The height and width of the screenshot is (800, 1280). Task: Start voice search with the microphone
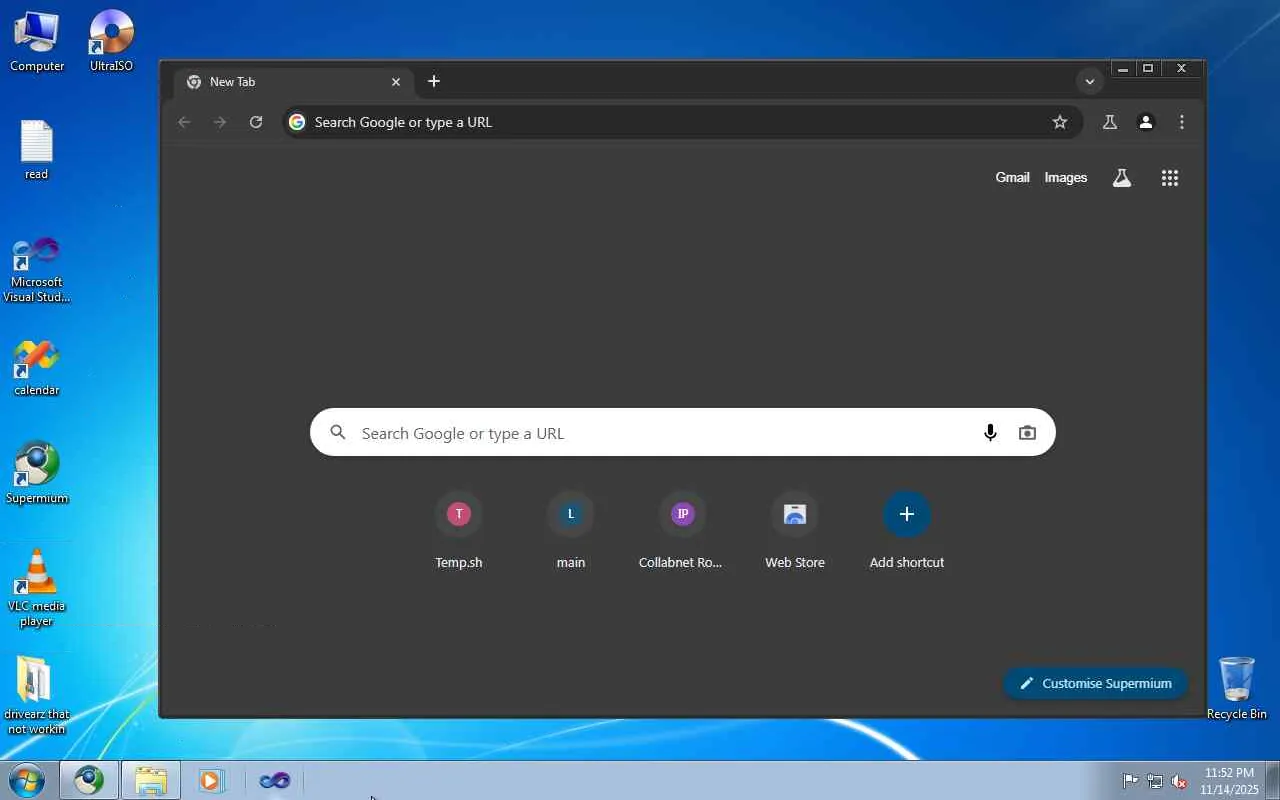point(990,433)
